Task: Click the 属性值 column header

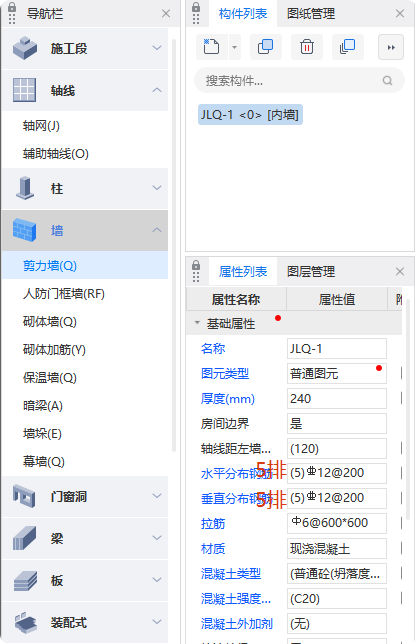Action: click(337, 299)
